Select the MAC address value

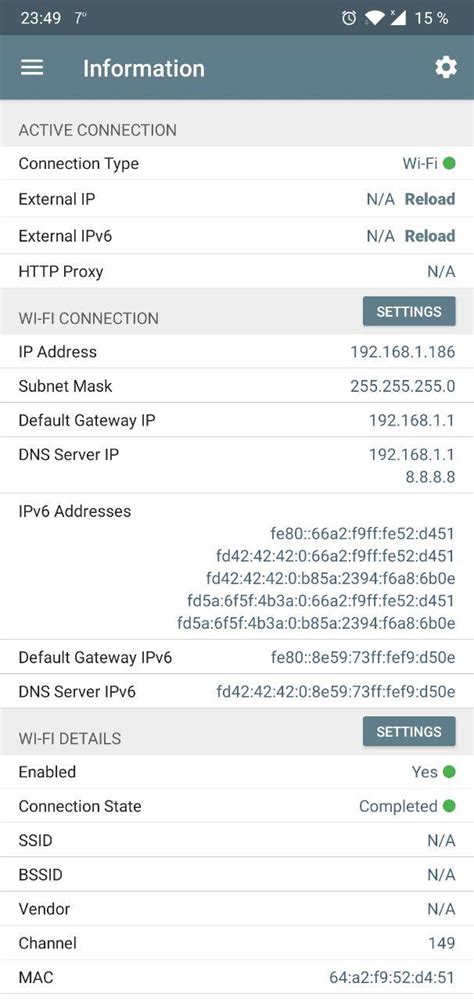click(x=392, y=977)
